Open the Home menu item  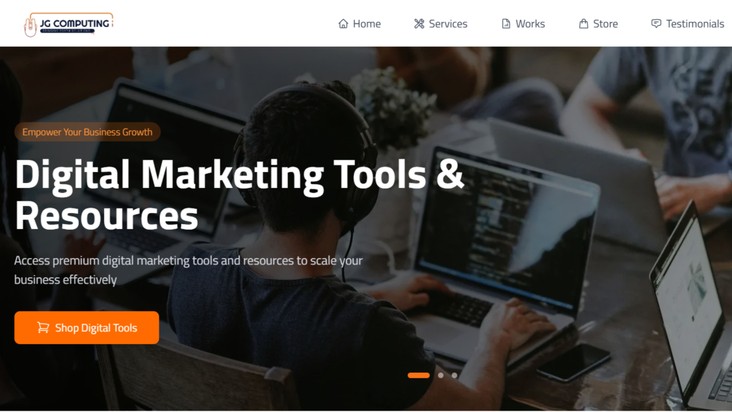[x=359, y=24]
